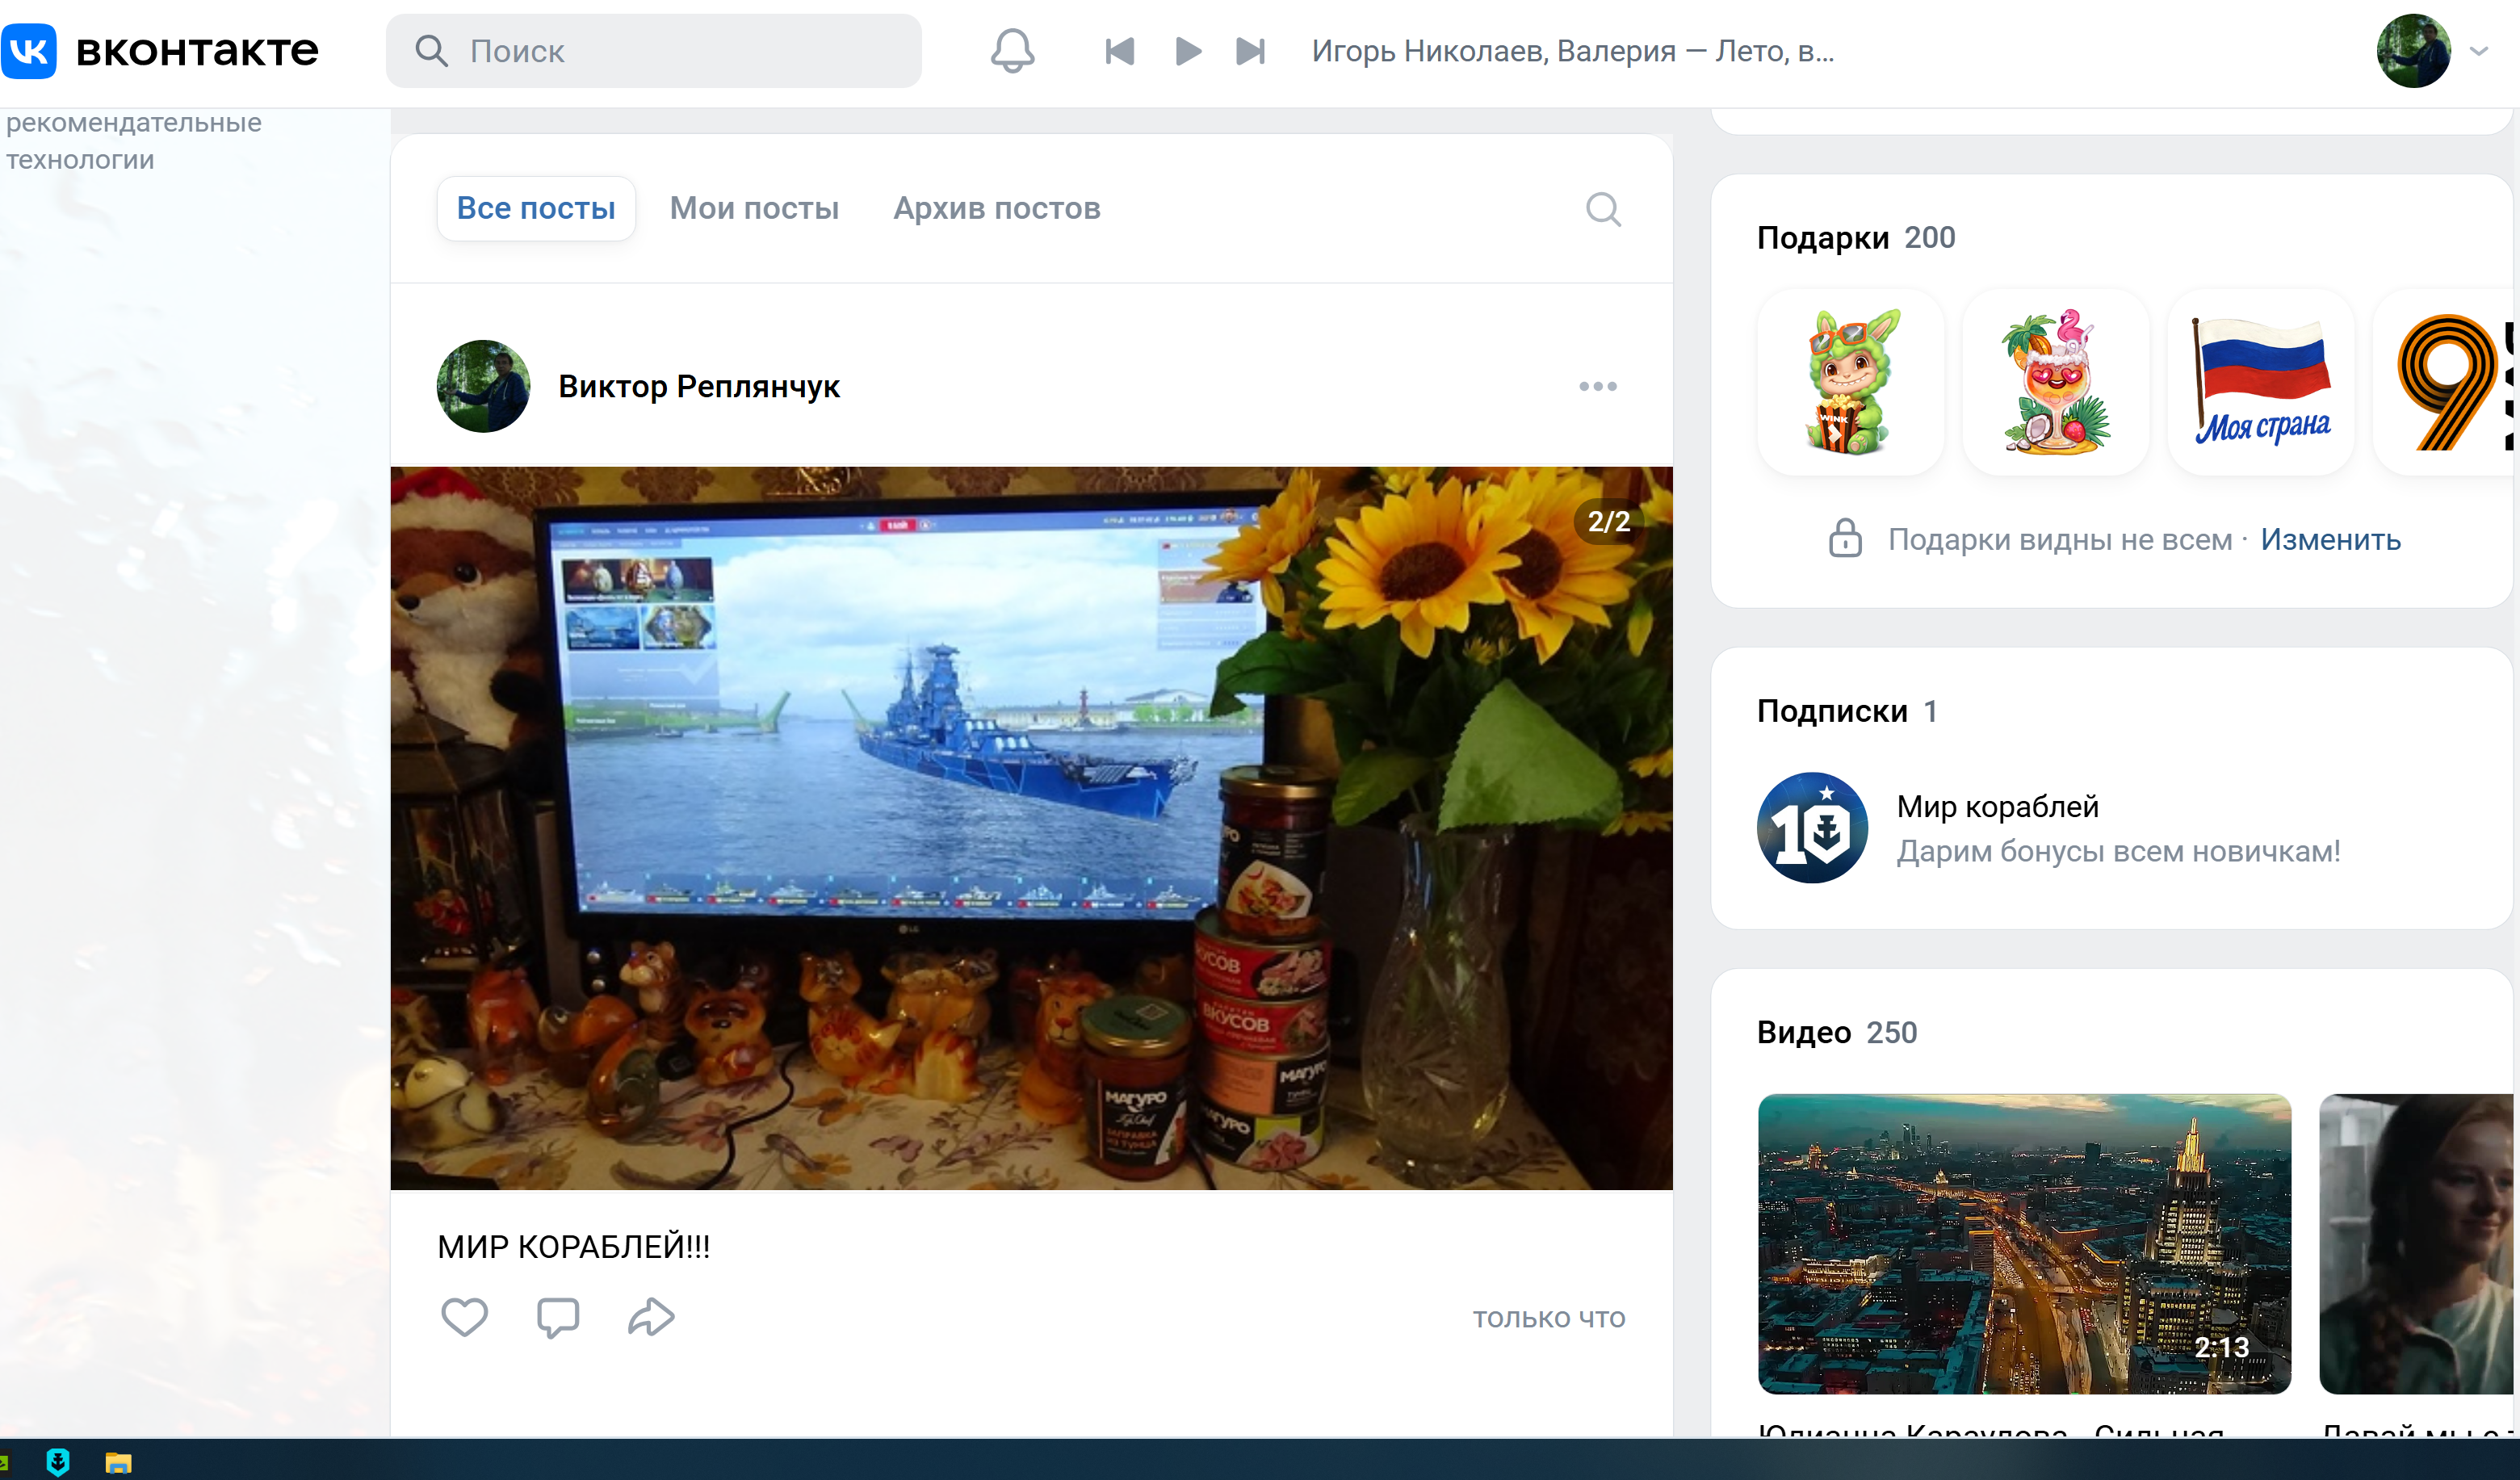Open the profile avatar menu in header

(2413, 51)
